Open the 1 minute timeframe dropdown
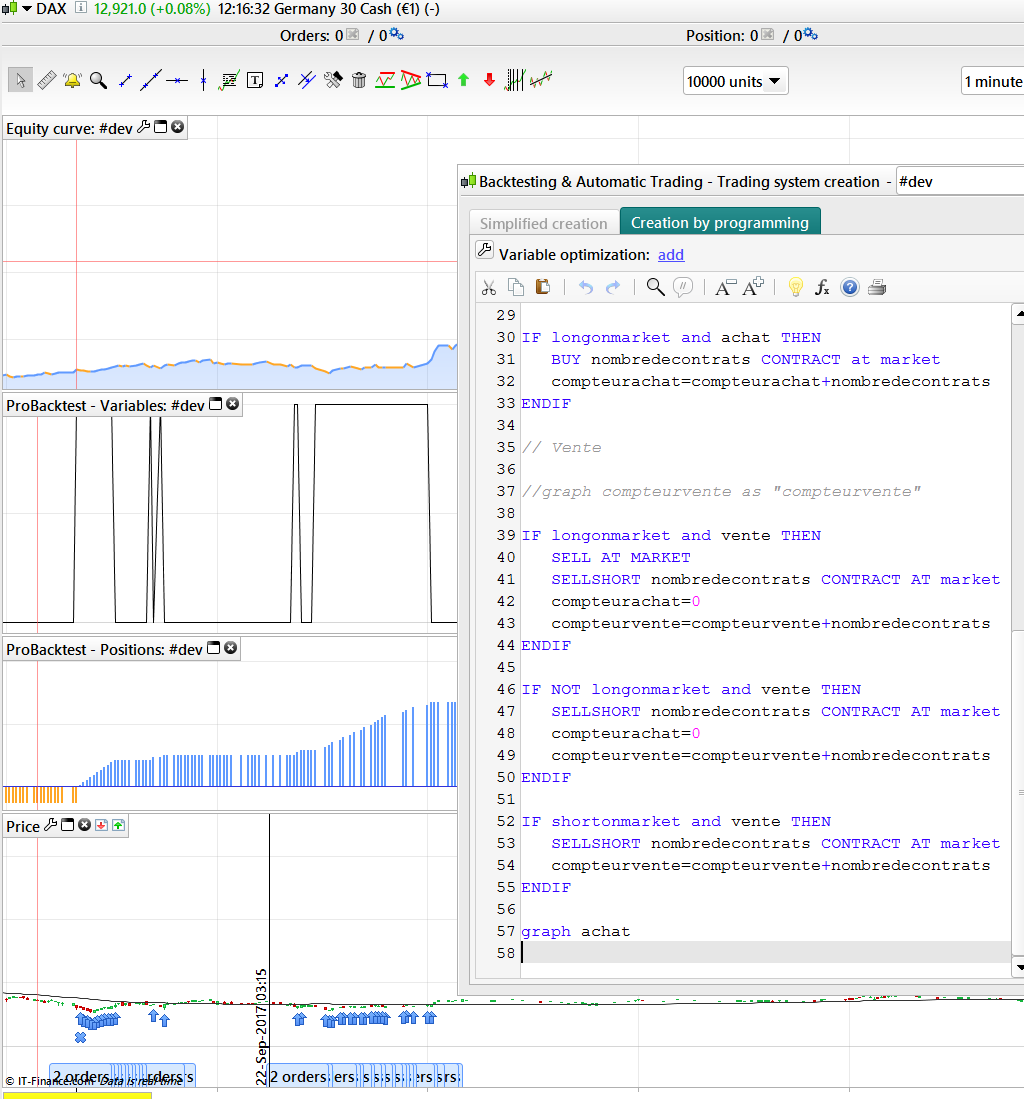The height and width of the screenshot is (1099, 1024). click(x=992, y=82)
